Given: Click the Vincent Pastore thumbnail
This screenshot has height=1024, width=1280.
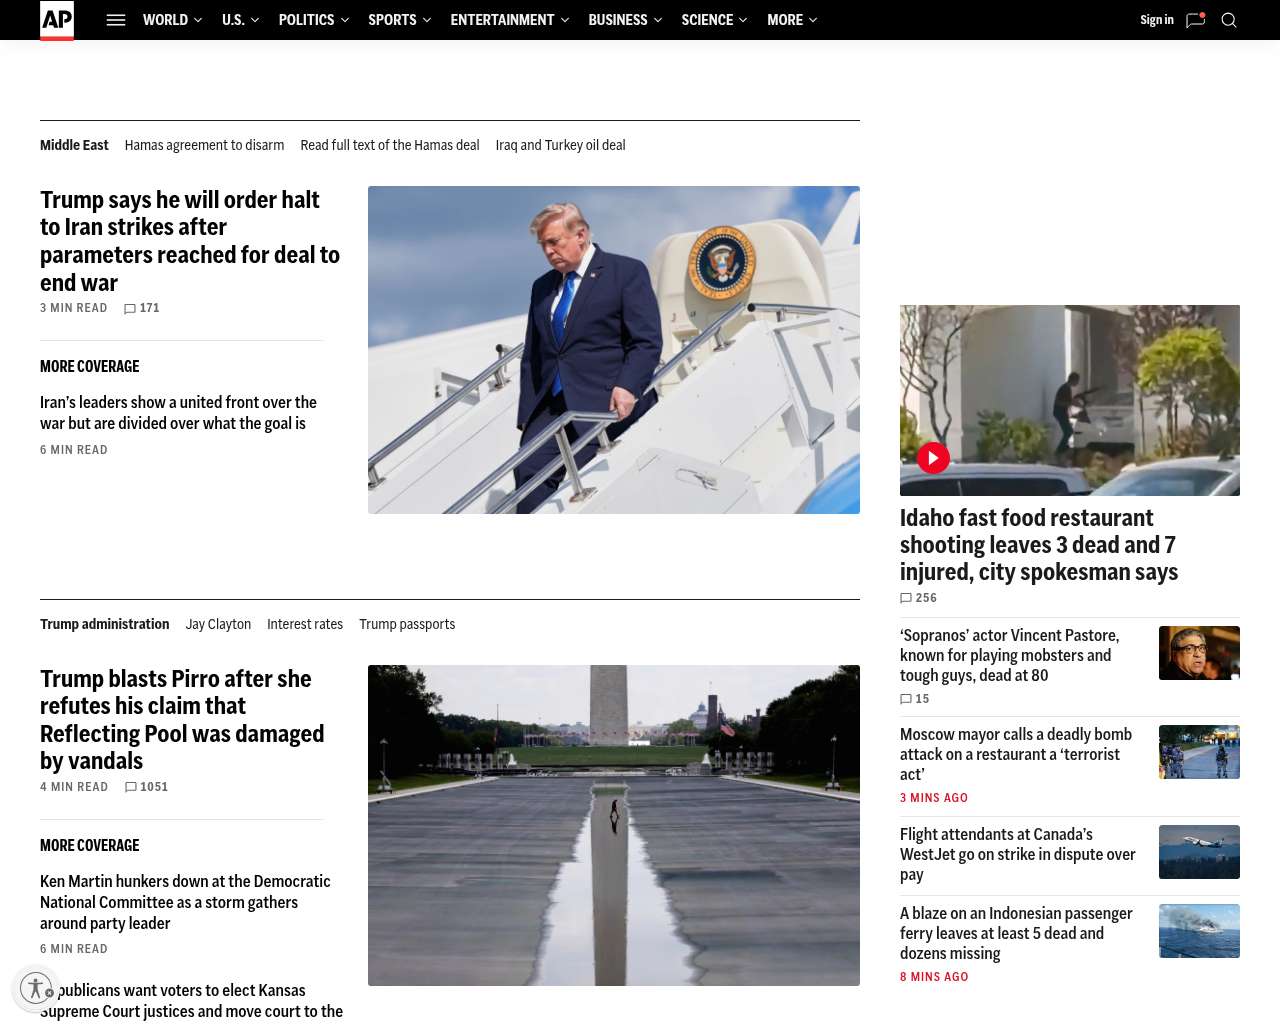Looking at the screenshot, I should tap(1199, 653).
